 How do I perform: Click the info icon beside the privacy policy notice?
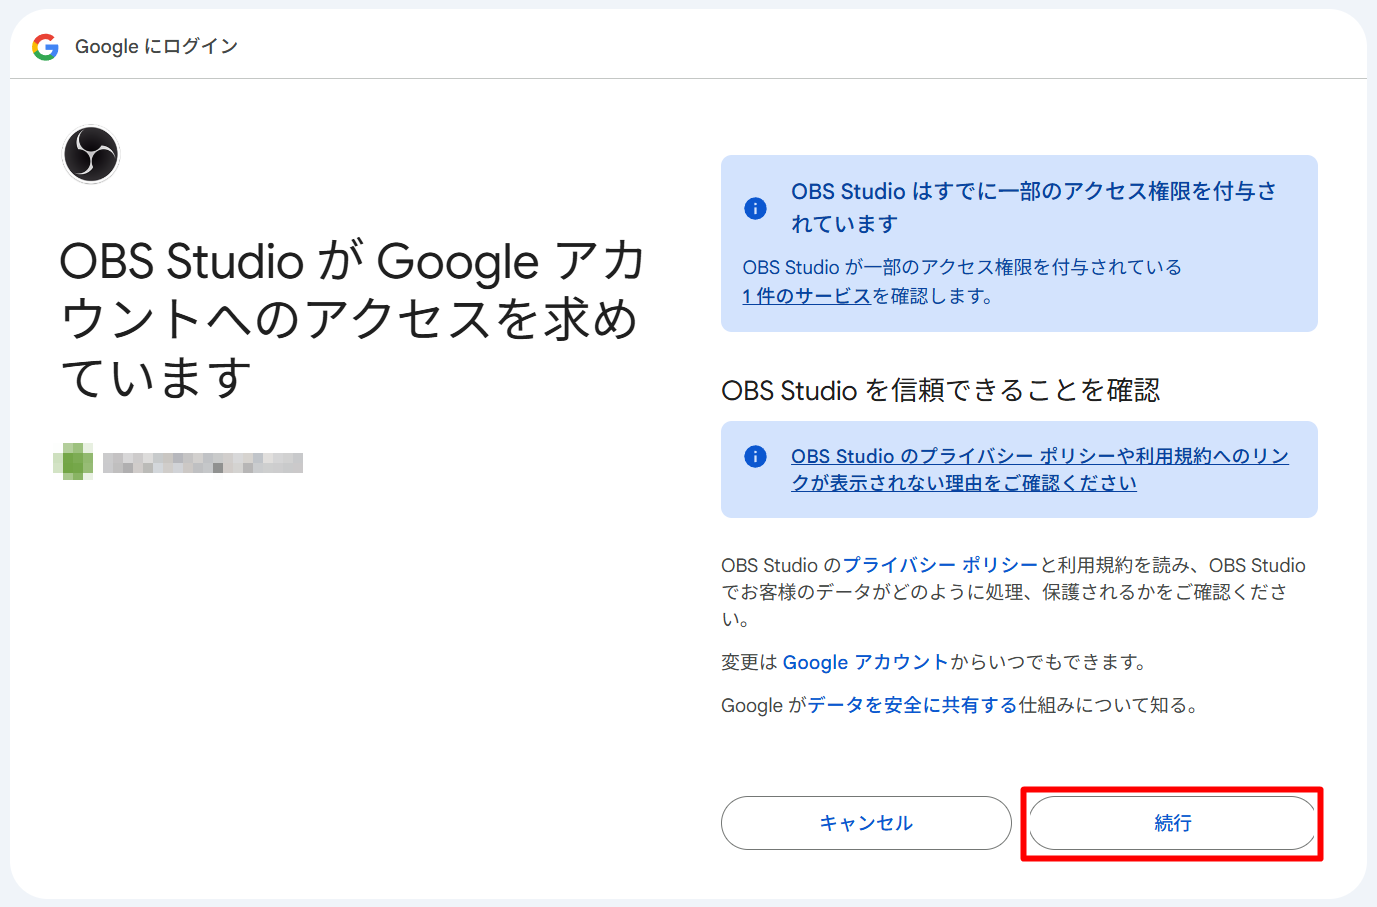pos(755,457)
